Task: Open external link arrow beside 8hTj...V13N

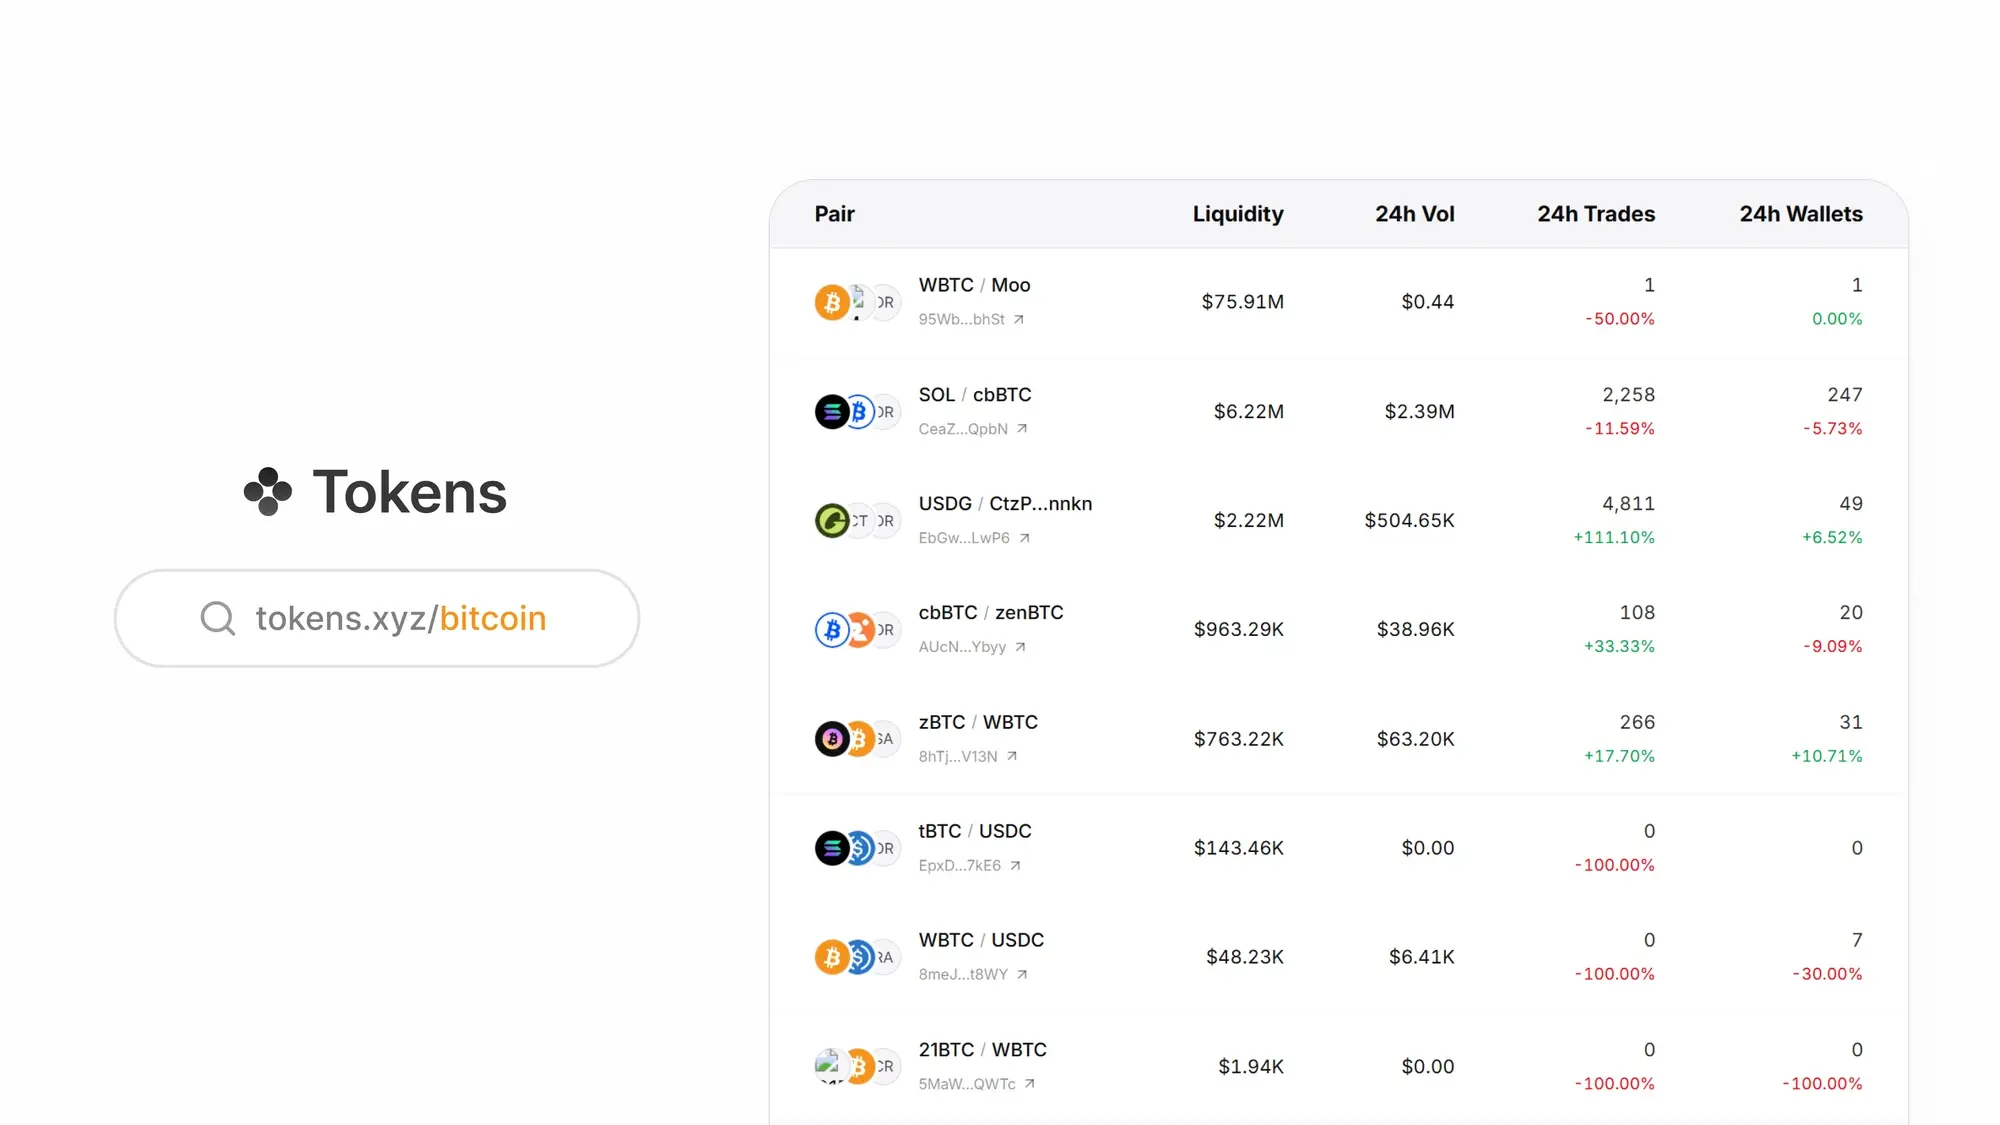Action: click(1012, 756)
